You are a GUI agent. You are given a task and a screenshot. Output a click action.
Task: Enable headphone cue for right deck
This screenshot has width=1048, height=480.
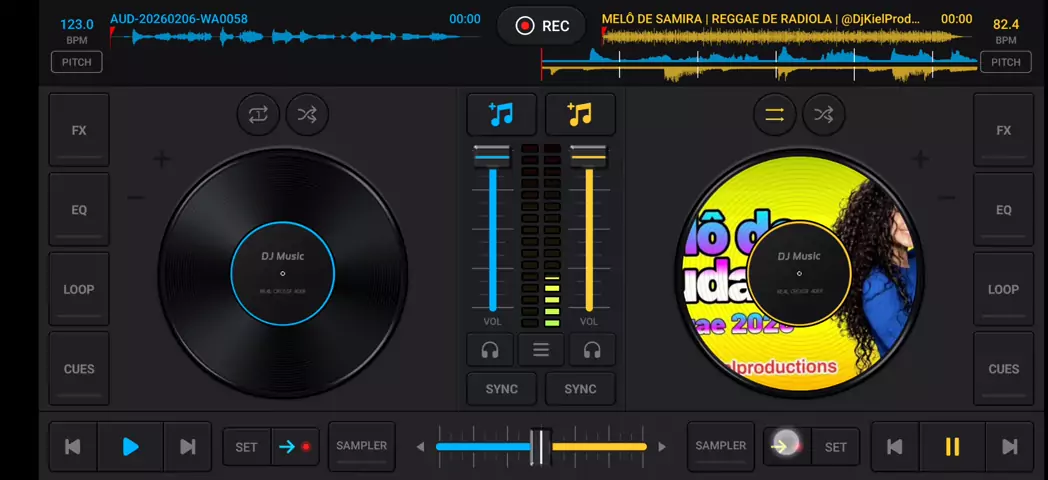(592, 350)
